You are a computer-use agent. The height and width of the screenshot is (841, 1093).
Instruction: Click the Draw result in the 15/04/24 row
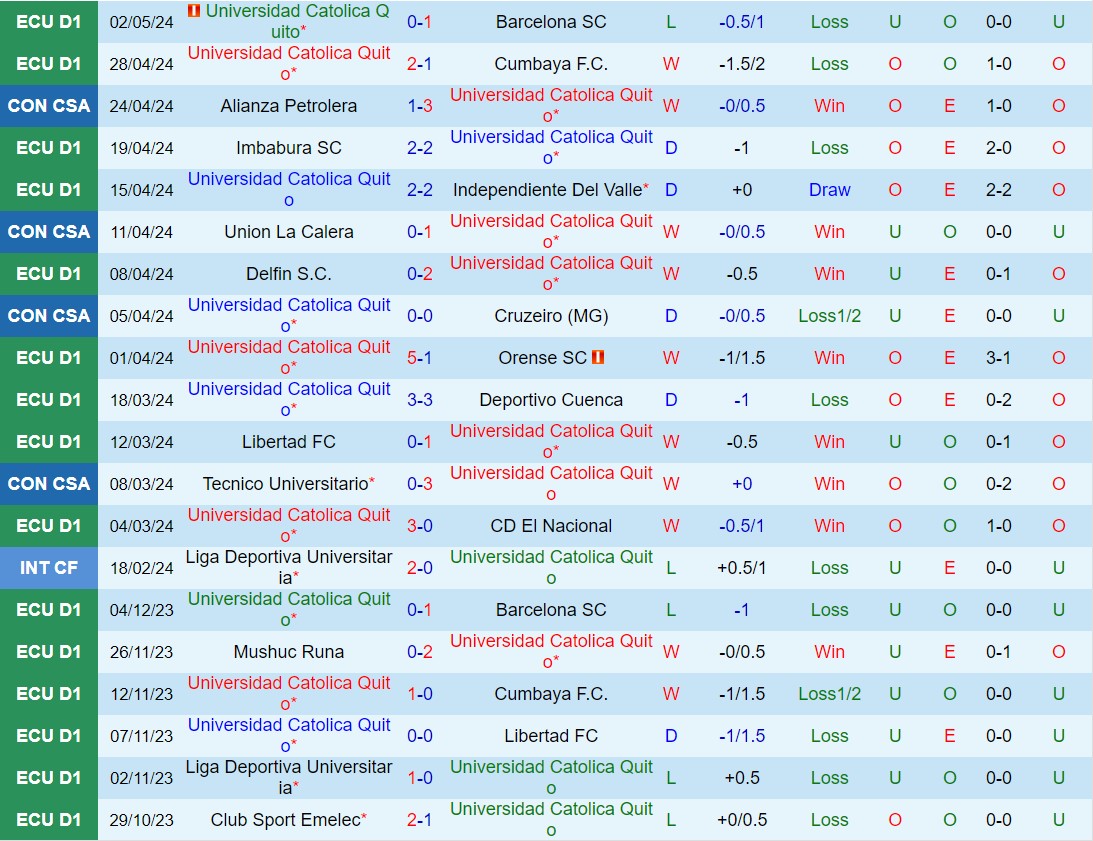click(x=830, y=190)
